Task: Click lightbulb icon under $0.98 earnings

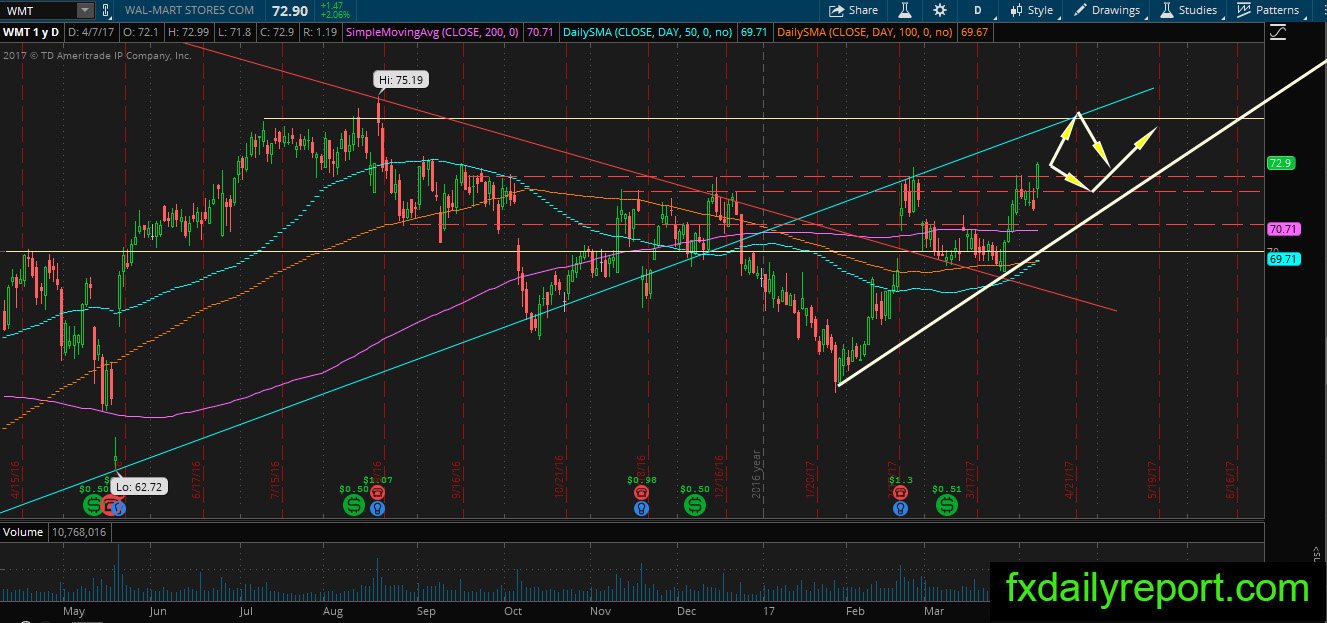Action: pyautogui.click(x=642, y=509)
